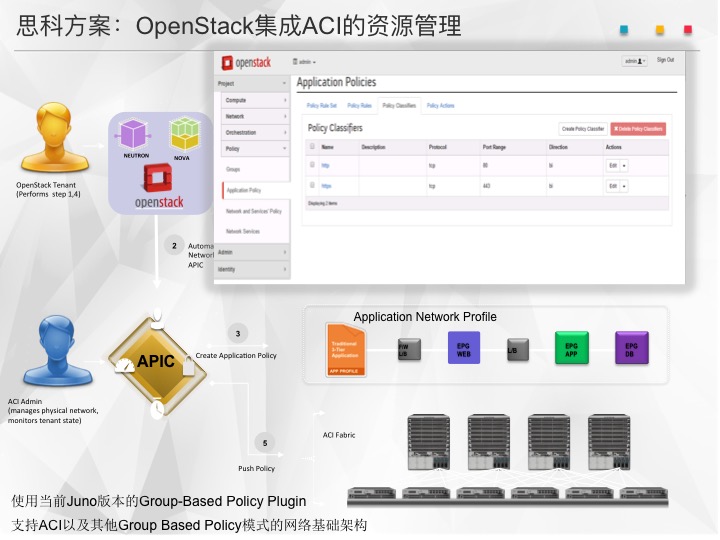The width and height of the screenshot is (720, 540).
Task: Open Network Services sidebar item
Action: point(243,231)
